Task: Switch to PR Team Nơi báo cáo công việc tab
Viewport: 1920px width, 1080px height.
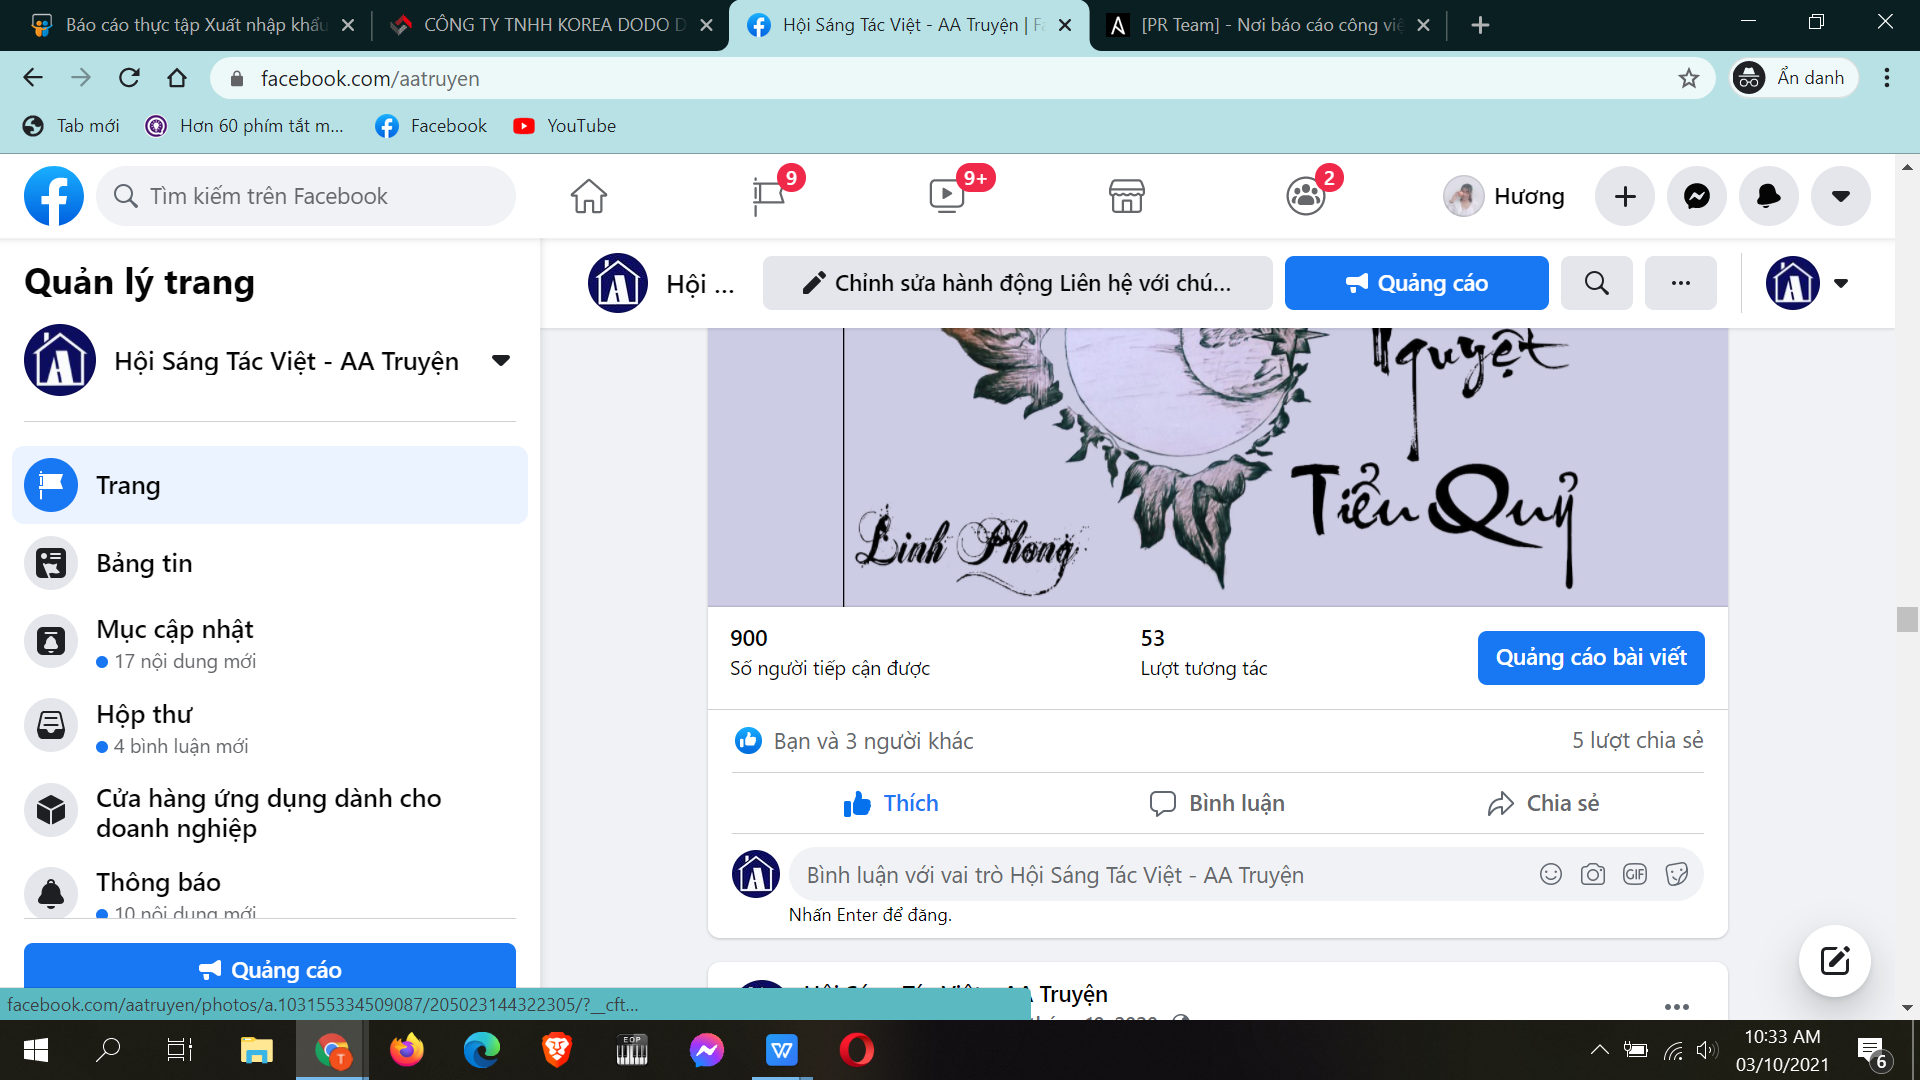Action: click(1270, 25)
